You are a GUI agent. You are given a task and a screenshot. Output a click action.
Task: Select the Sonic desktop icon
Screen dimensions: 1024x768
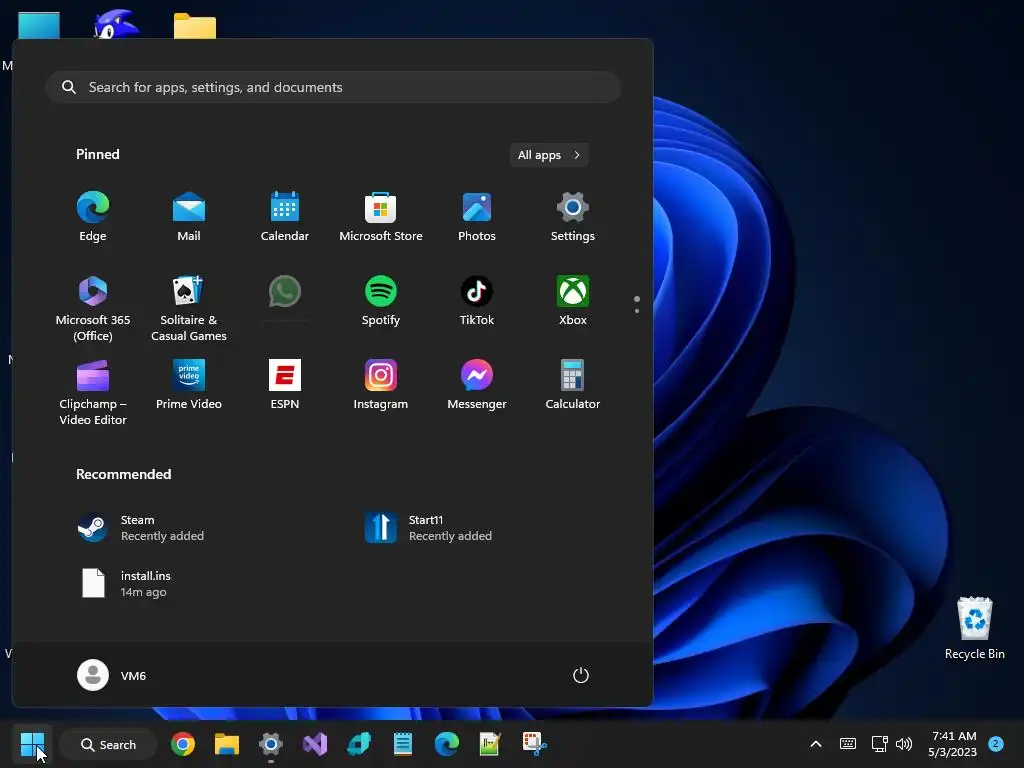pyautogui.click(x=116, y=25)
